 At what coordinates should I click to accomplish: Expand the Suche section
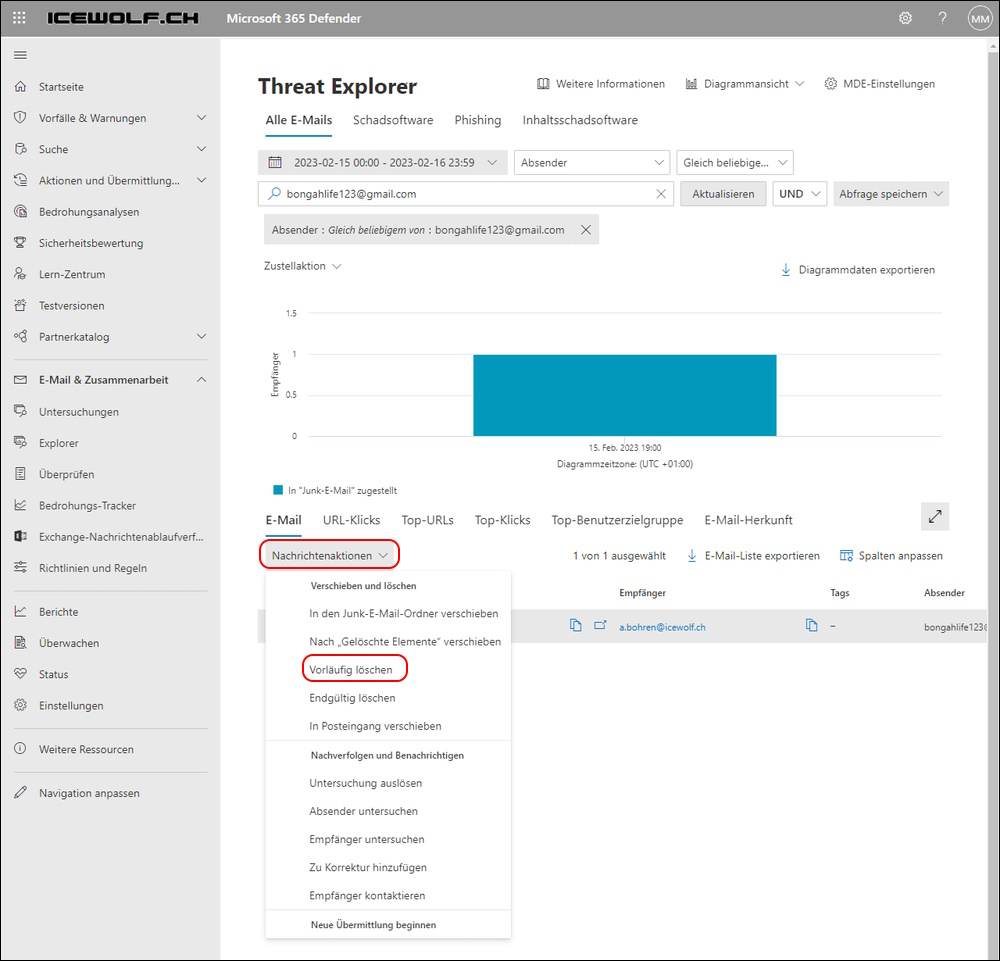[202, 149]
